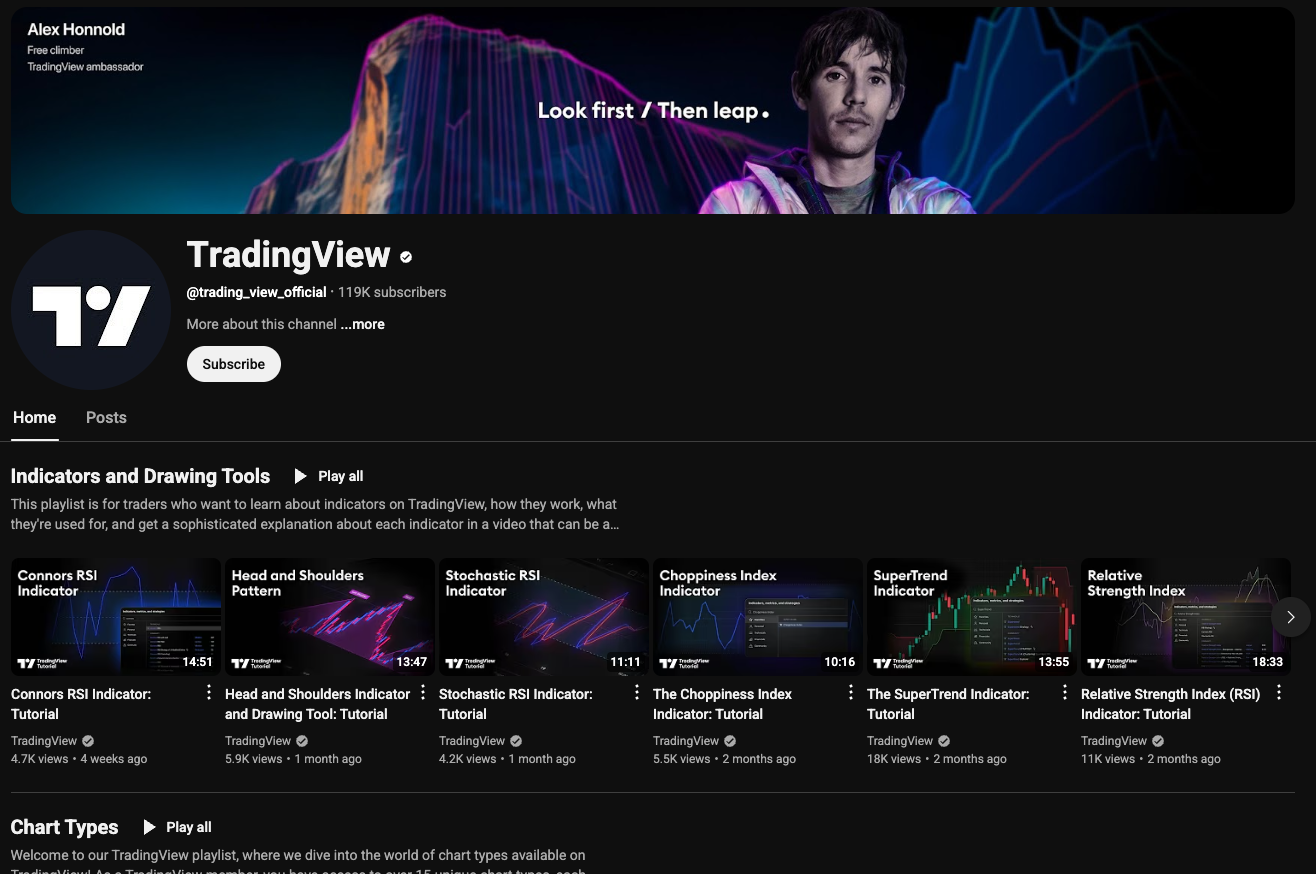1316x874 pixels.
Task: Open Stochastic RSI Indicator video thumbnail
Action: click(x=544, y=617)
